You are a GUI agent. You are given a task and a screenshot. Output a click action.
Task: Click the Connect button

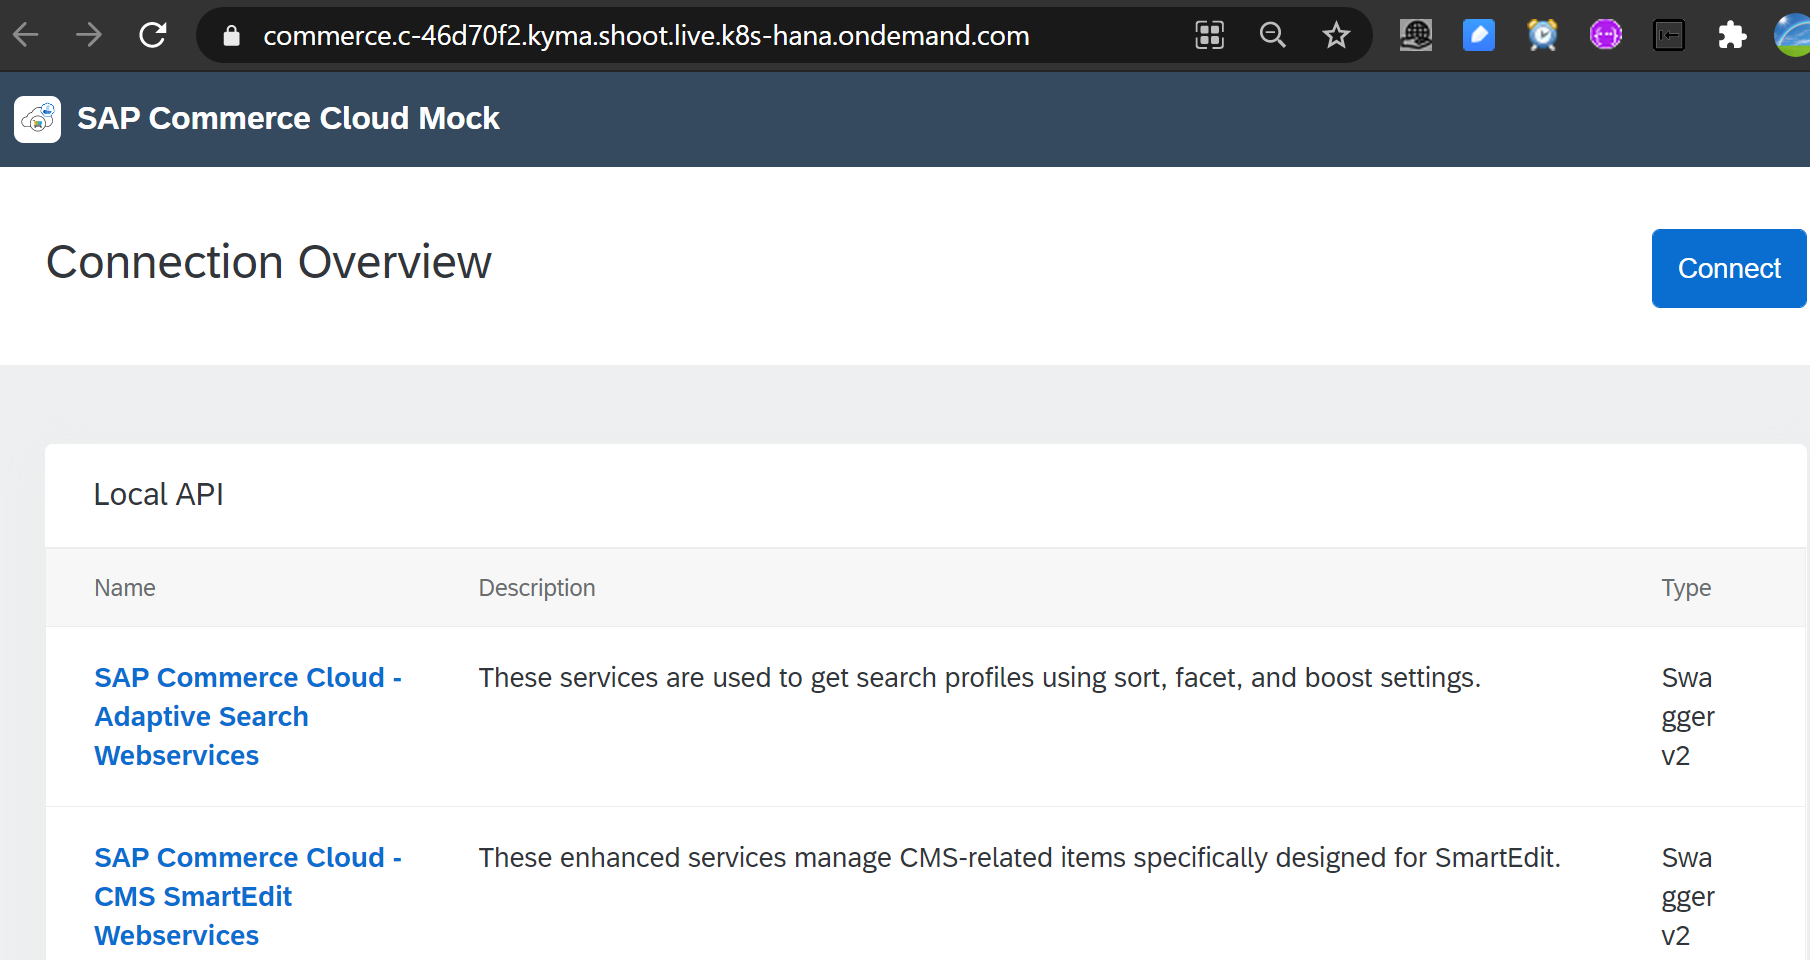(x=1729, y=269)
